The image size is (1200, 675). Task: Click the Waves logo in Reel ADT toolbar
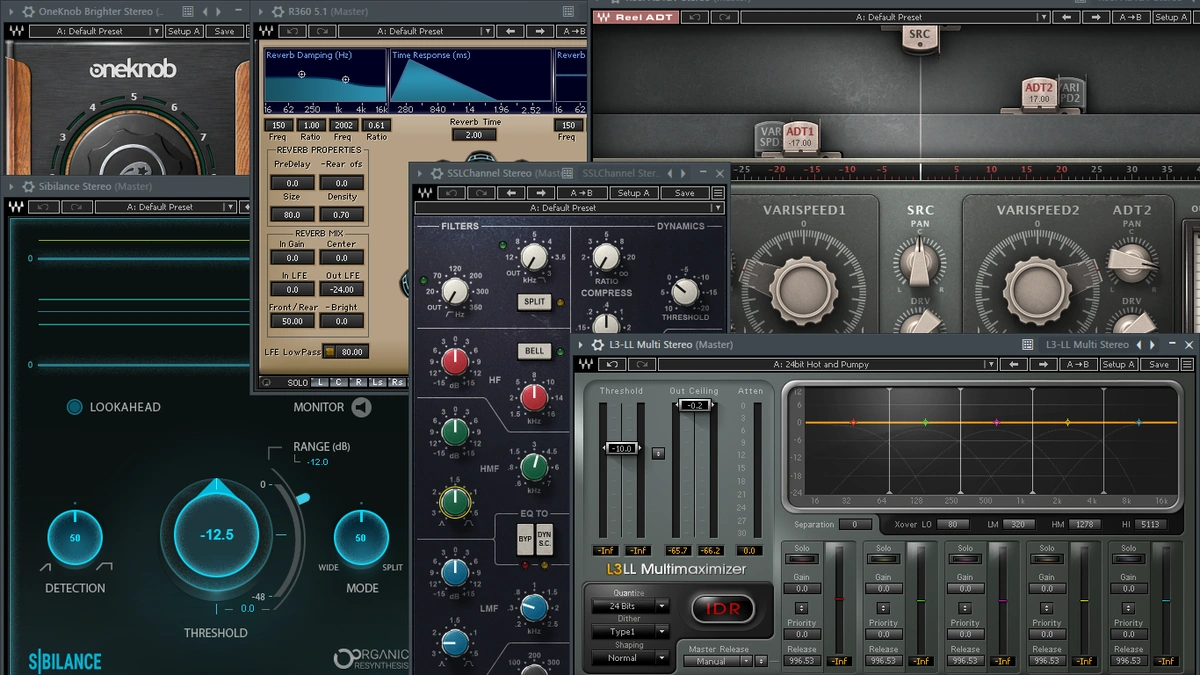[603, 17]
